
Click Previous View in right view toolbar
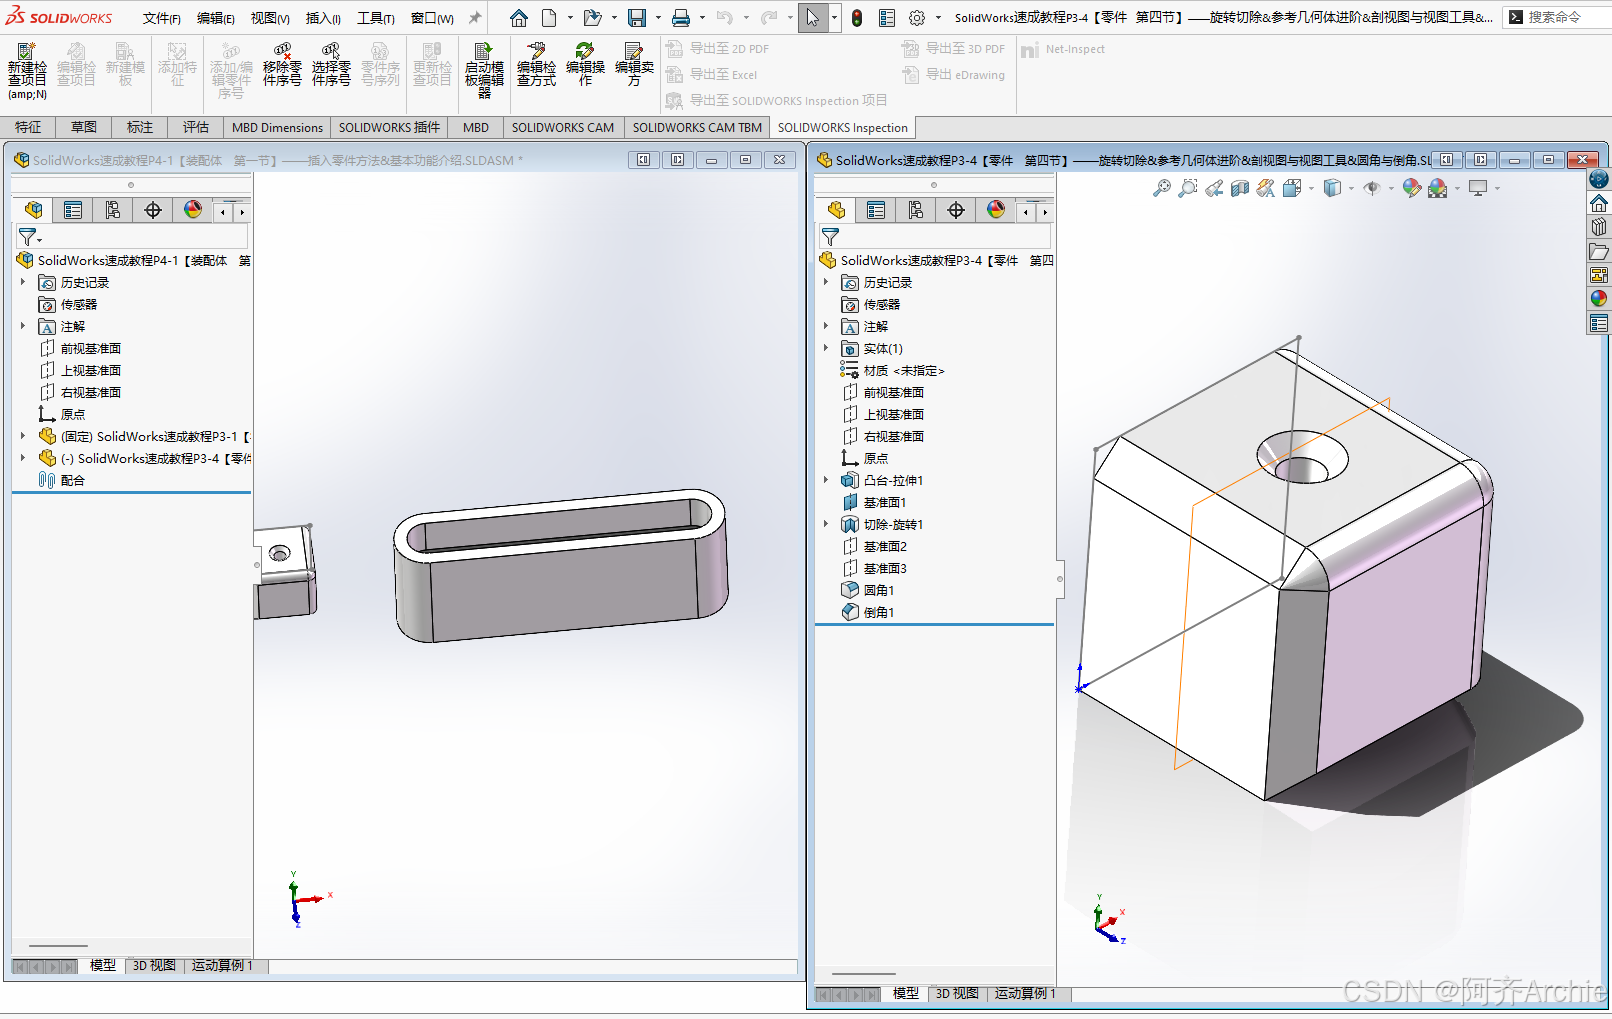(x=1213, y=188)
